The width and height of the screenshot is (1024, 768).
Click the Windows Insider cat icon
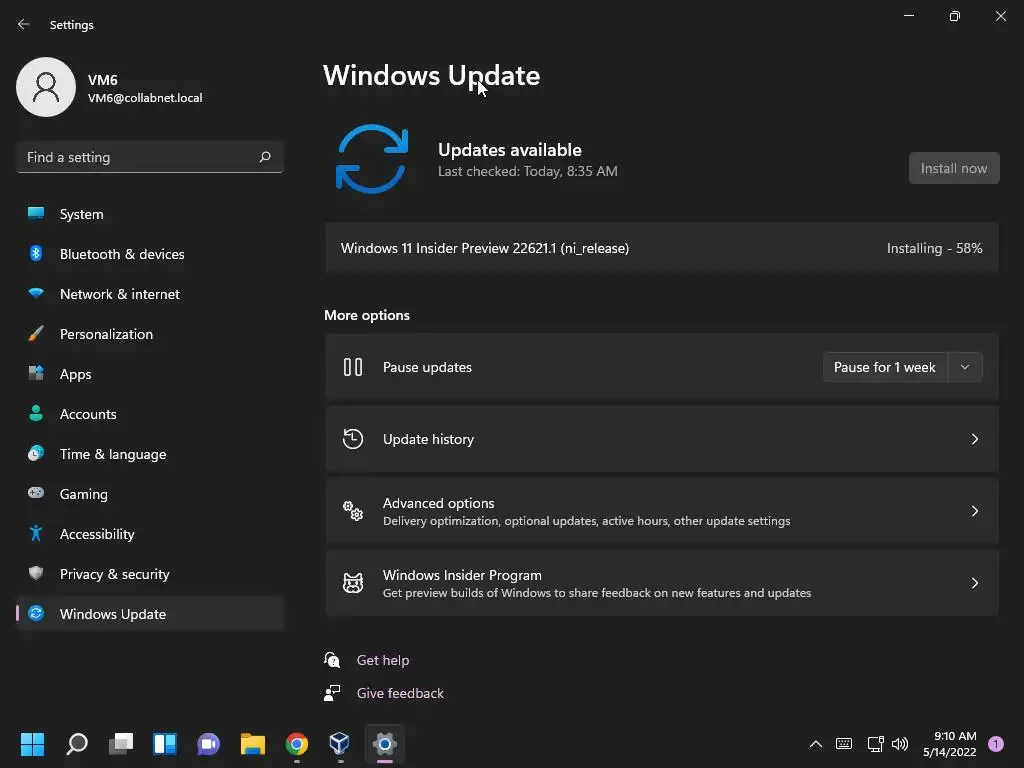353,583
